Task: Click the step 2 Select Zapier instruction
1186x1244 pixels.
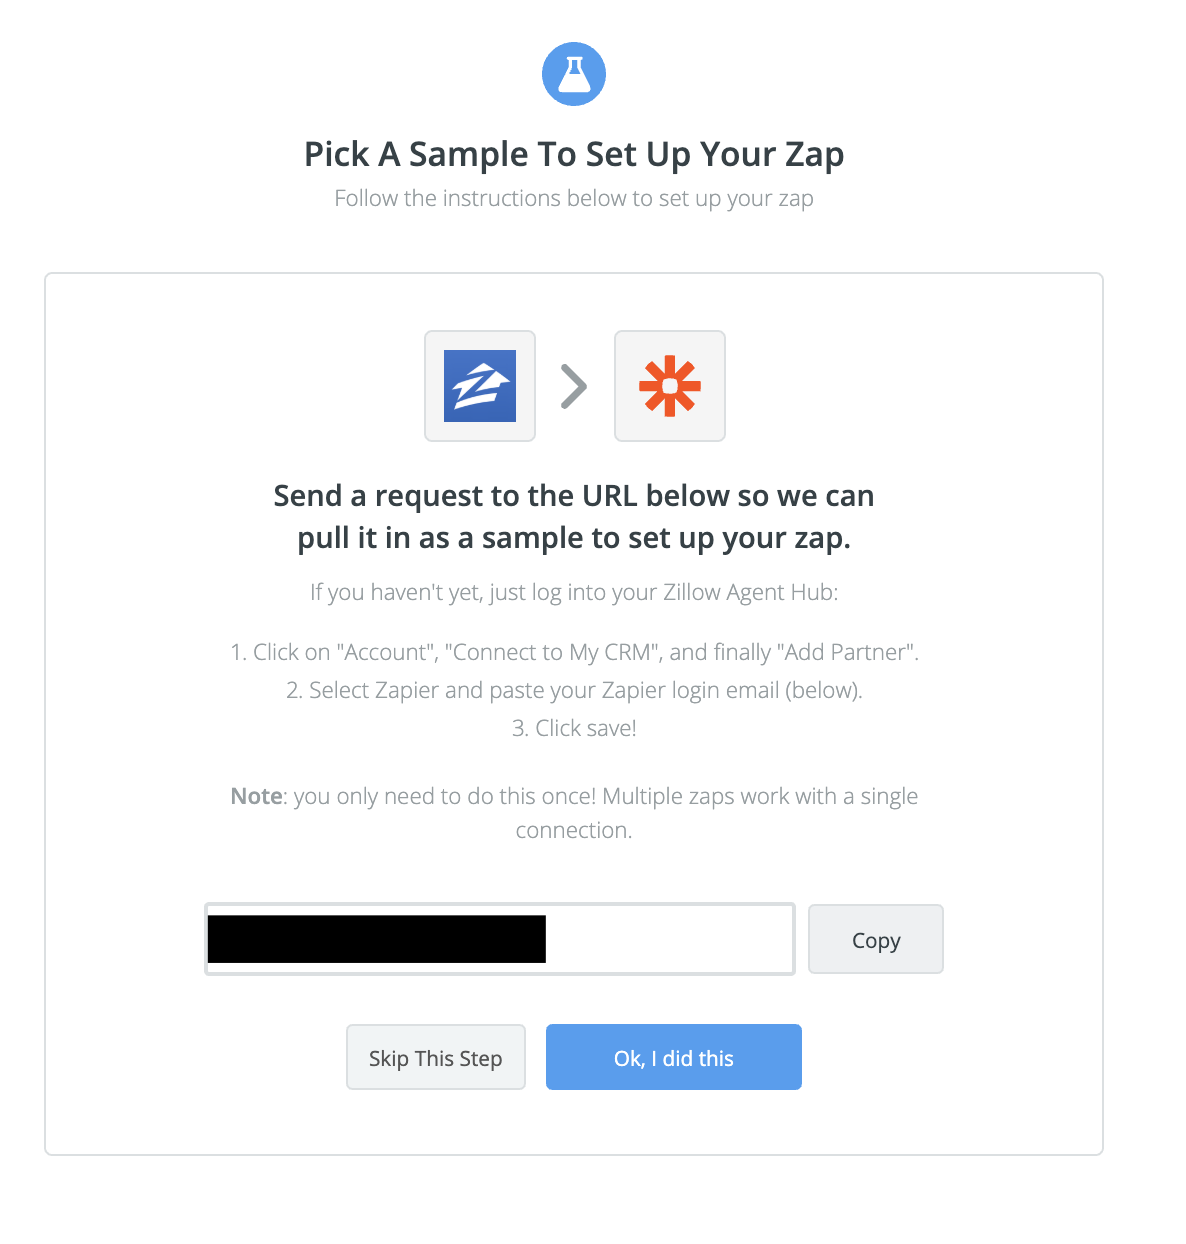Action: (574, 690)
